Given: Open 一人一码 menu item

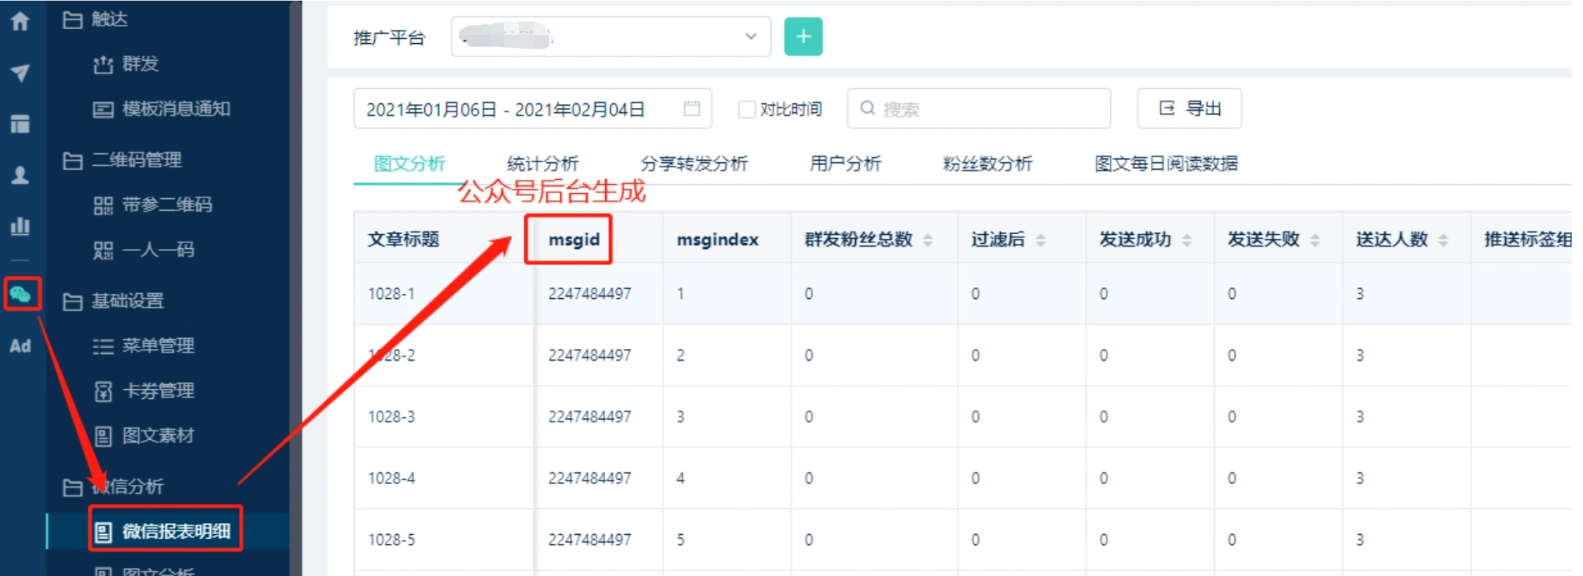Looking at the screenshot, I should click(144, 250).
